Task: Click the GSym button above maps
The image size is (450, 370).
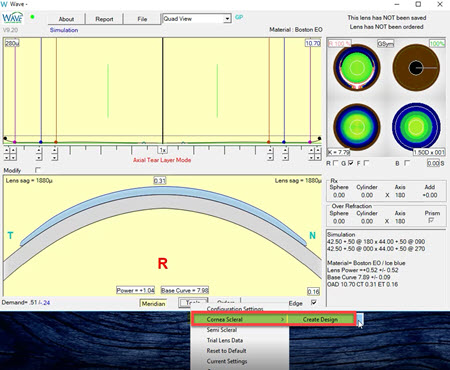Action: coord(386,43)
